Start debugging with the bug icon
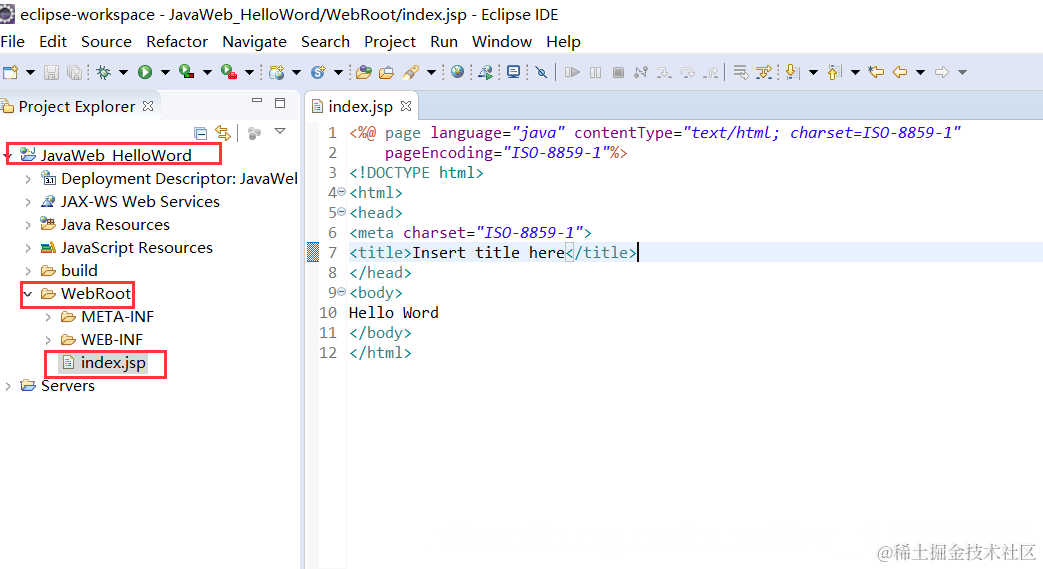 click(x=103, y=72)
